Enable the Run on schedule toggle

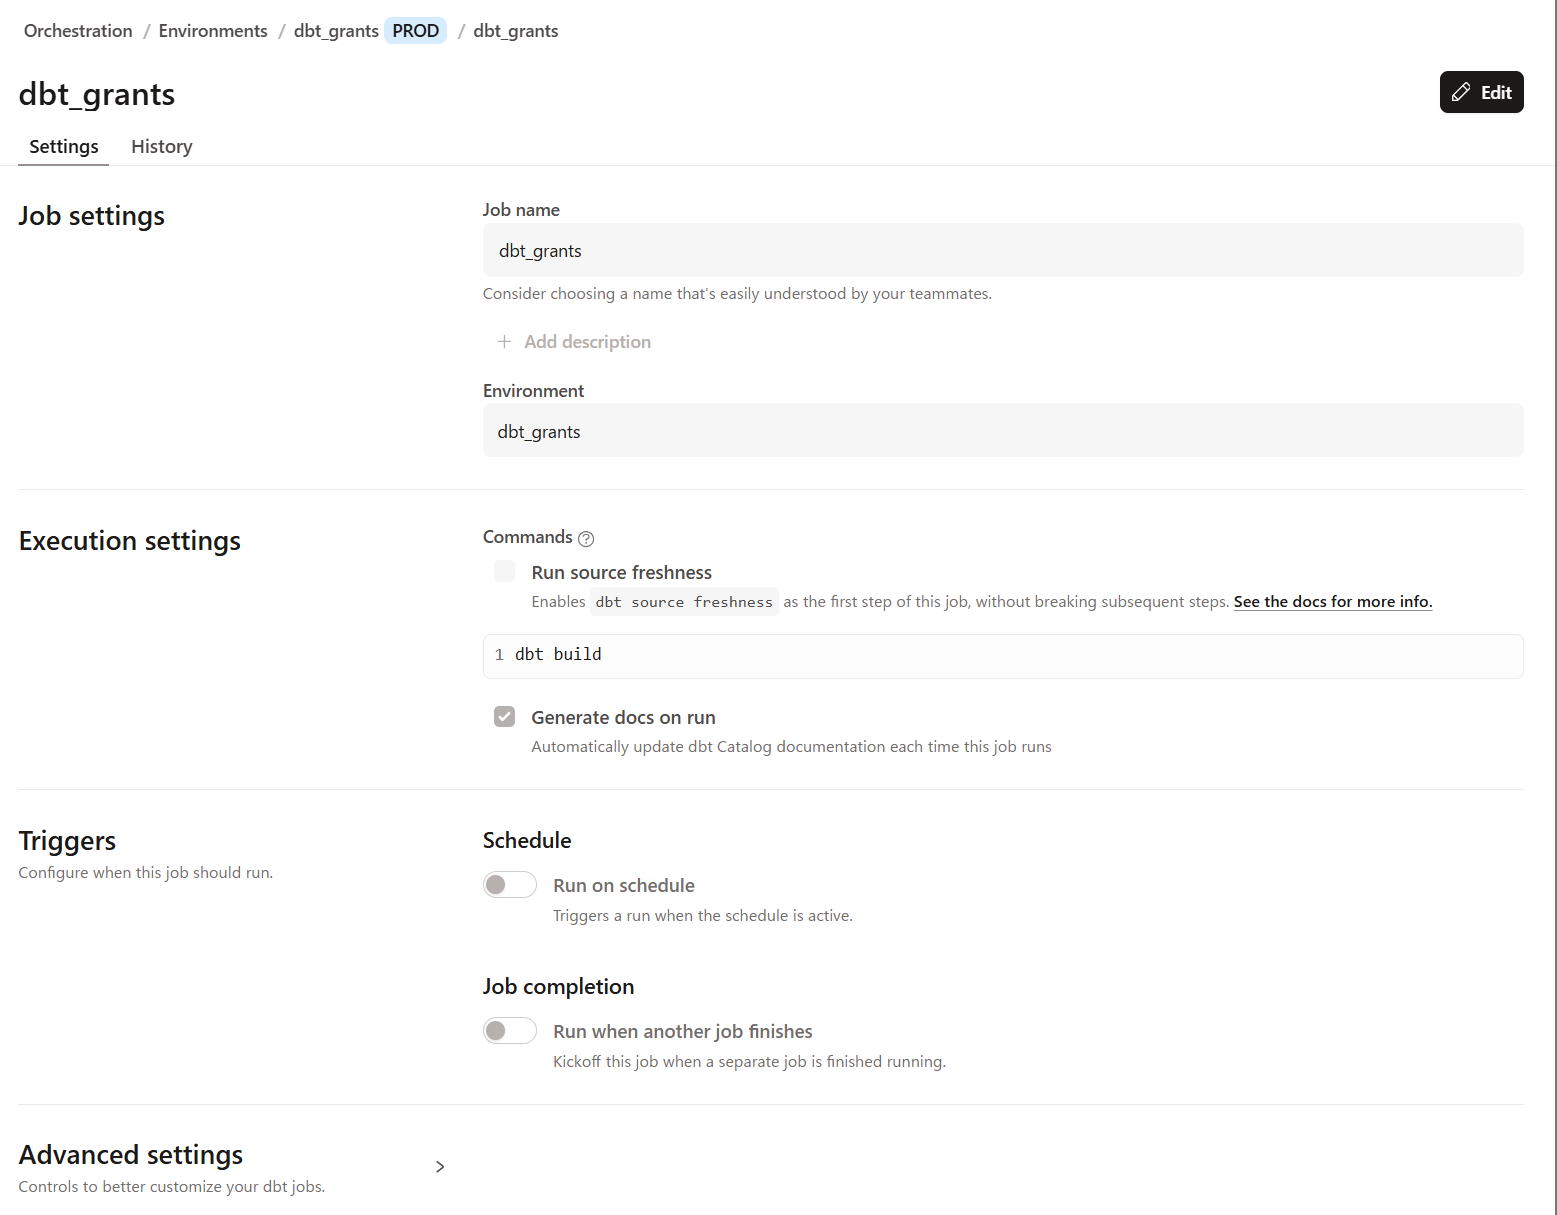pos(510,885)
